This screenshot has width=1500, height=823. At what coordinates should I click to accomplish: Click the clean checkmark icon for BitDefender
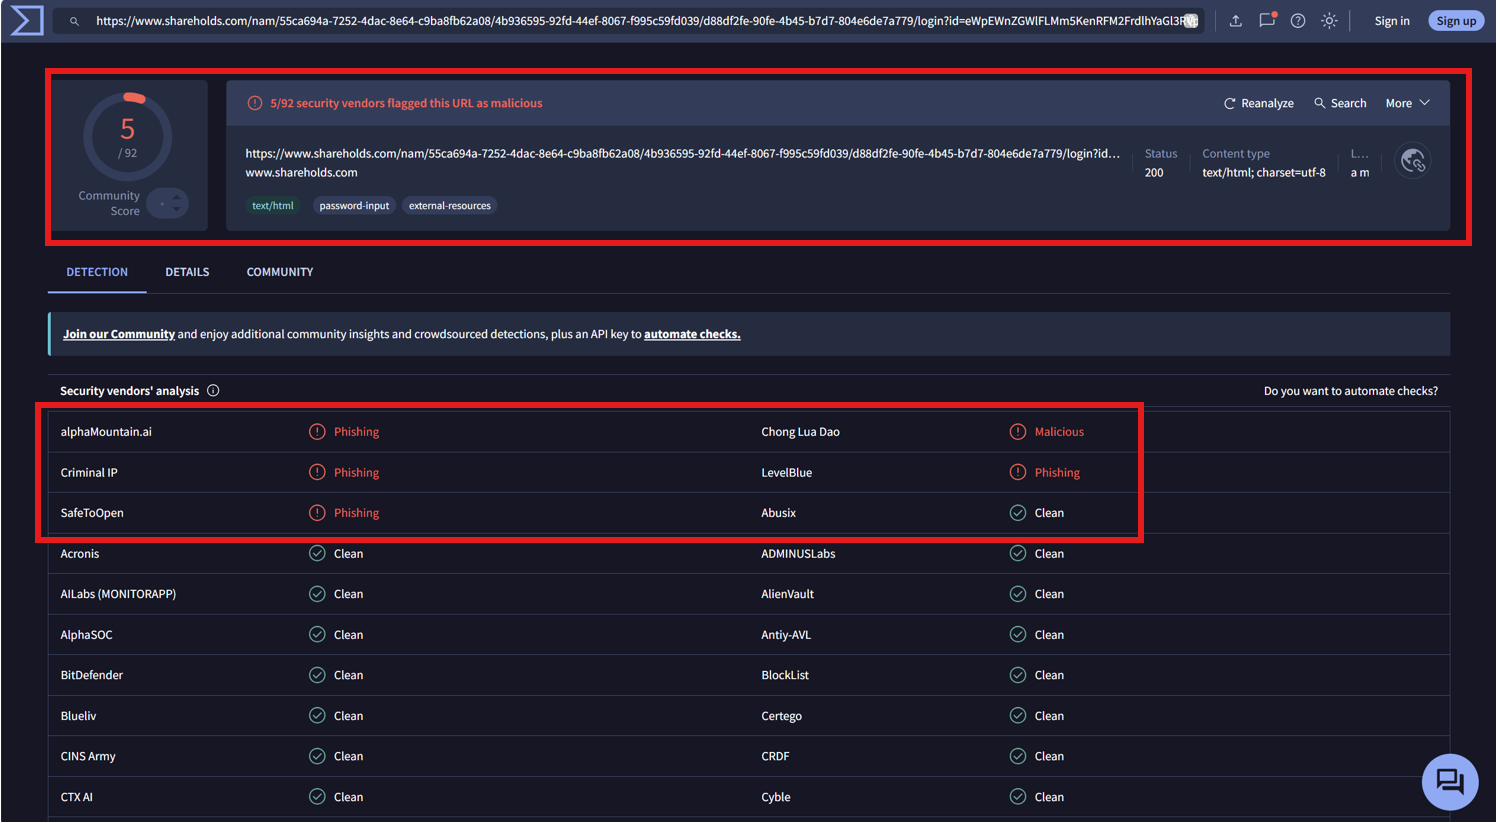point(317,675)
